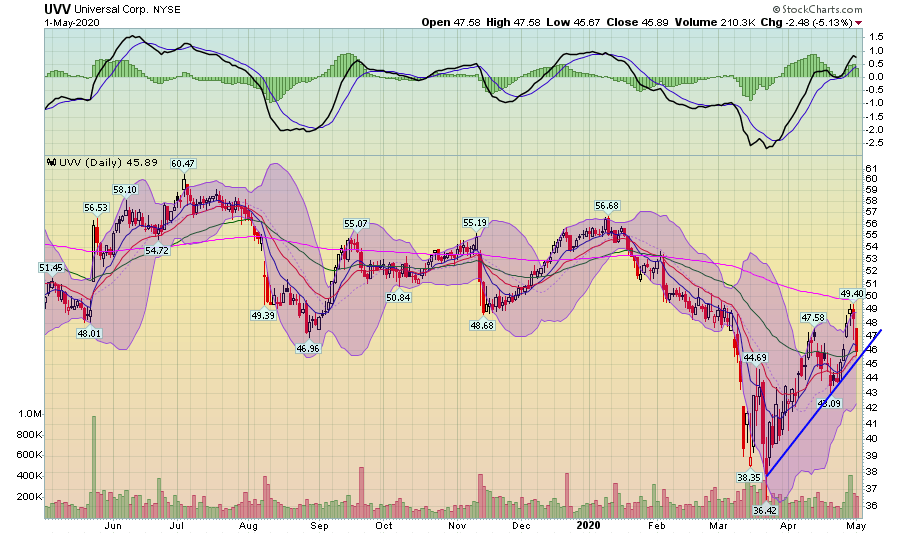Click the 44.69 price label
Viewport: 900px width, 534px height.
(x=755, y=357)
